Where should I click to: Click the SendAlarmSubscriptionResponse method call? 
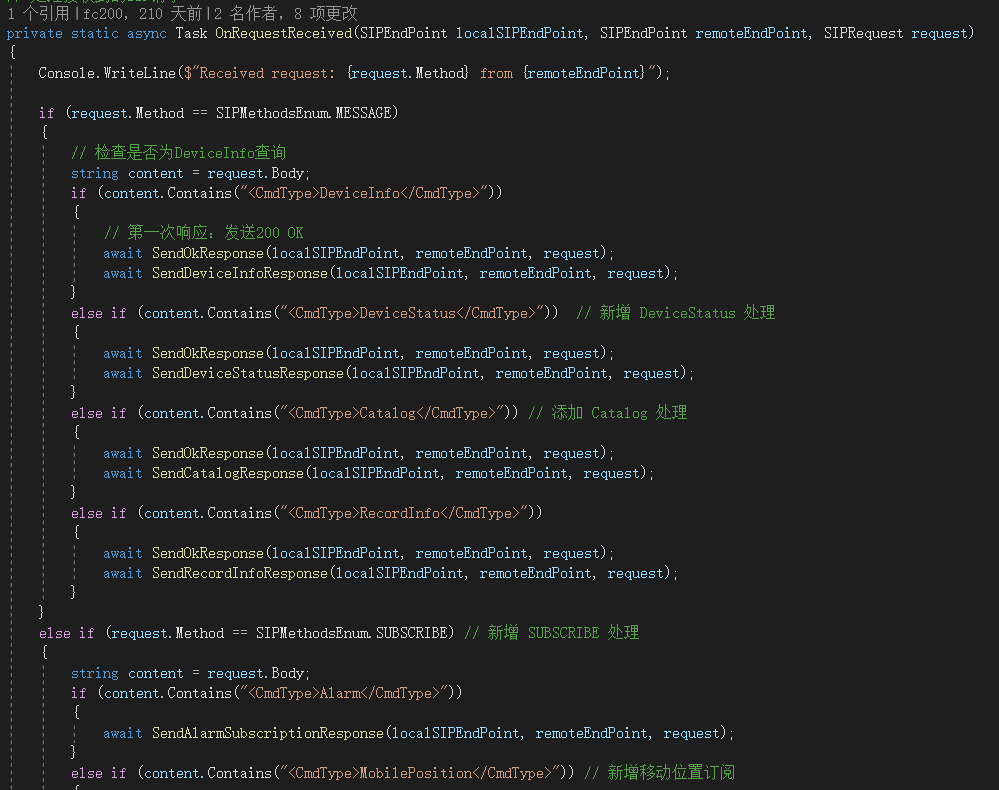268,733
